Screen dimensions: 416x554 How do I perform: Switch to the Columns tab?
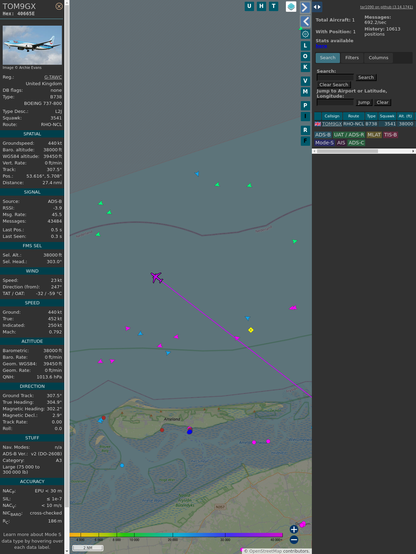click(x=378, y=58)
